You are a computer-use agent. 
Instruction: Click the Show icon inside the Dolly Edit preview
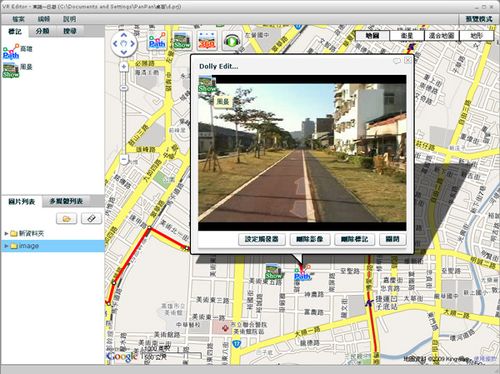[207, 84]
